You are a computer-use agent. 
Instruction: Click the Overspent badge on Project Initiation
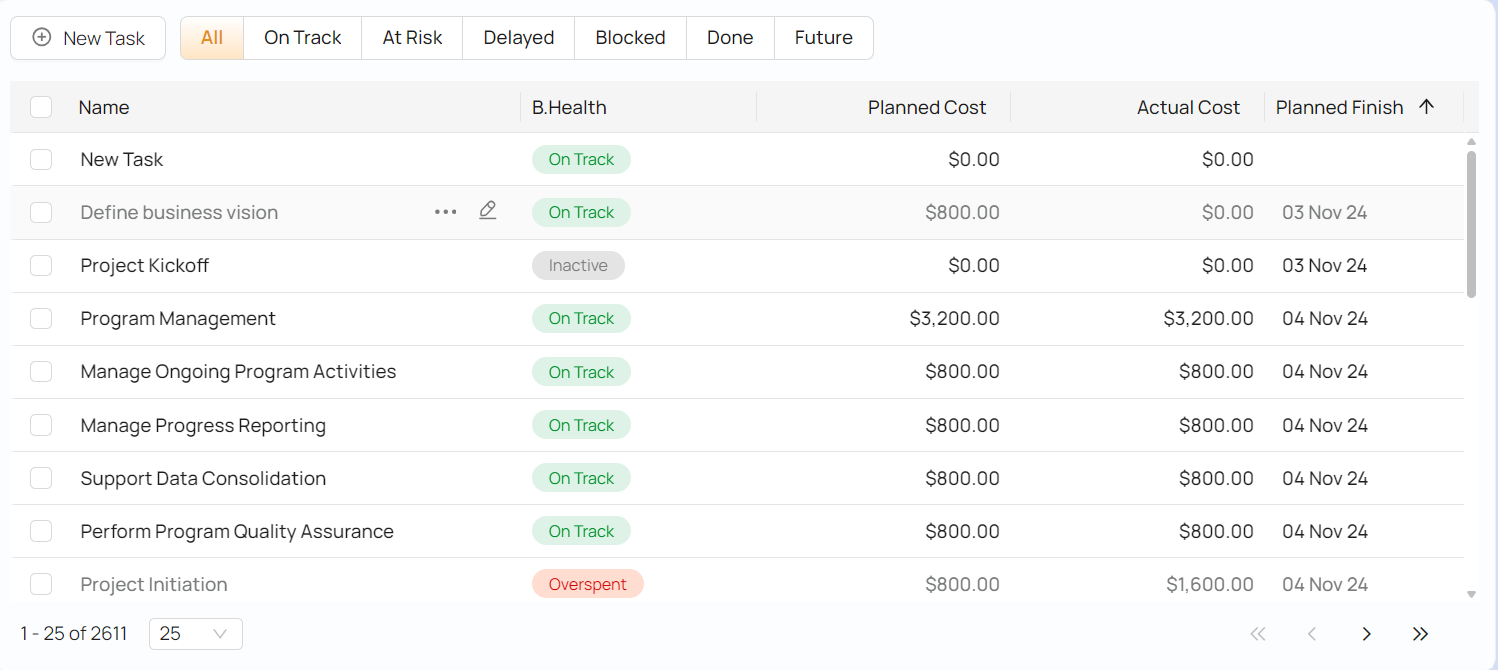tap(587, 585)
